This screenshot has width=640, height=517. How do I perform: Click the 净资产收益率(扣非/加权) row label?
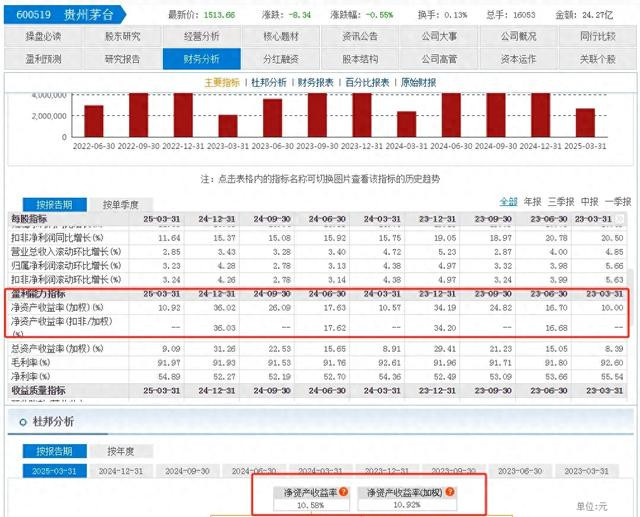(62, 322)
